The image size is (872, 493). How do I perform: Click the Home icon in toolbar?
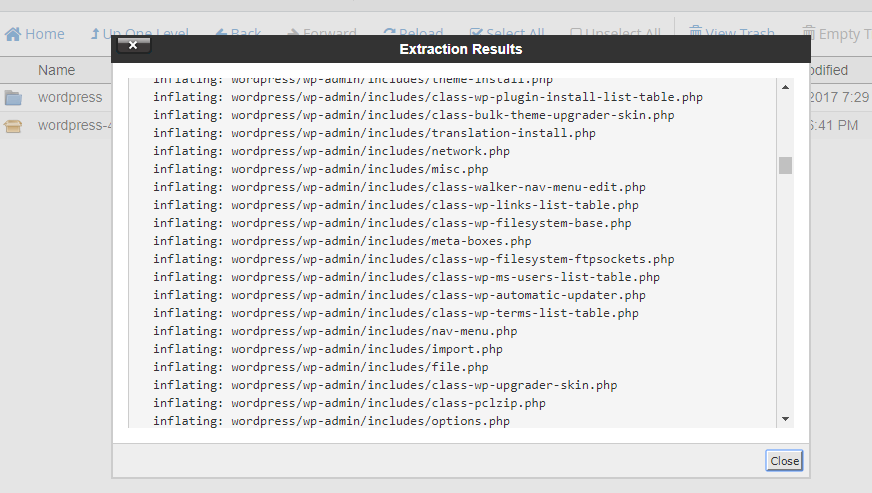coord(13,34)
